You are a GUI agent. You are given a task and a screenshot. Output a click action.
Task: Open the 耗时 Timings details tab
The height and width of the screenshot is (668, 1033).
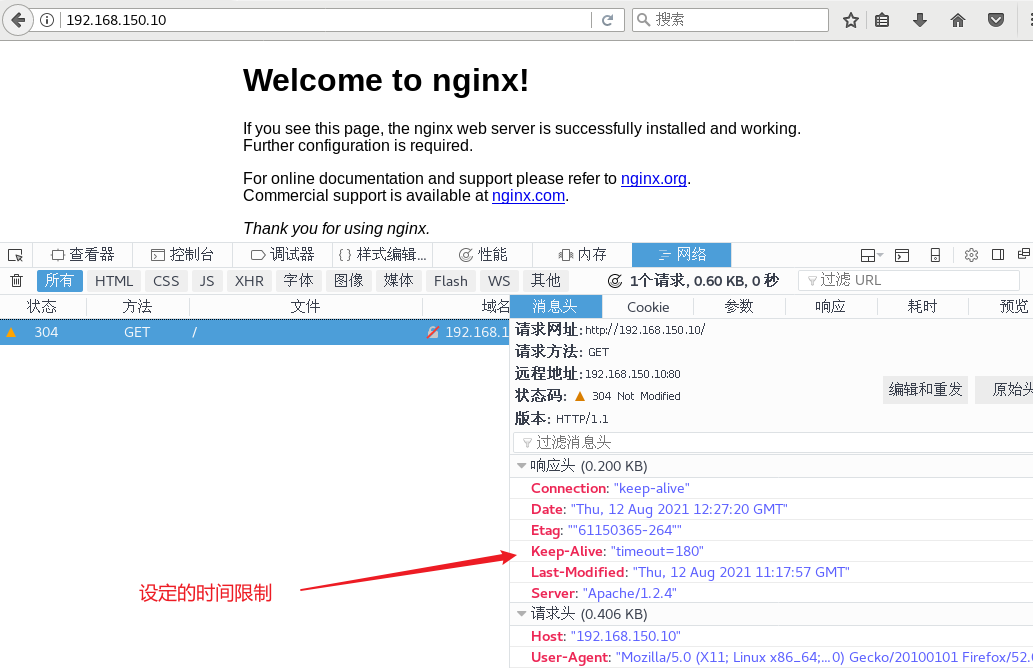click(x=922, y=307)
